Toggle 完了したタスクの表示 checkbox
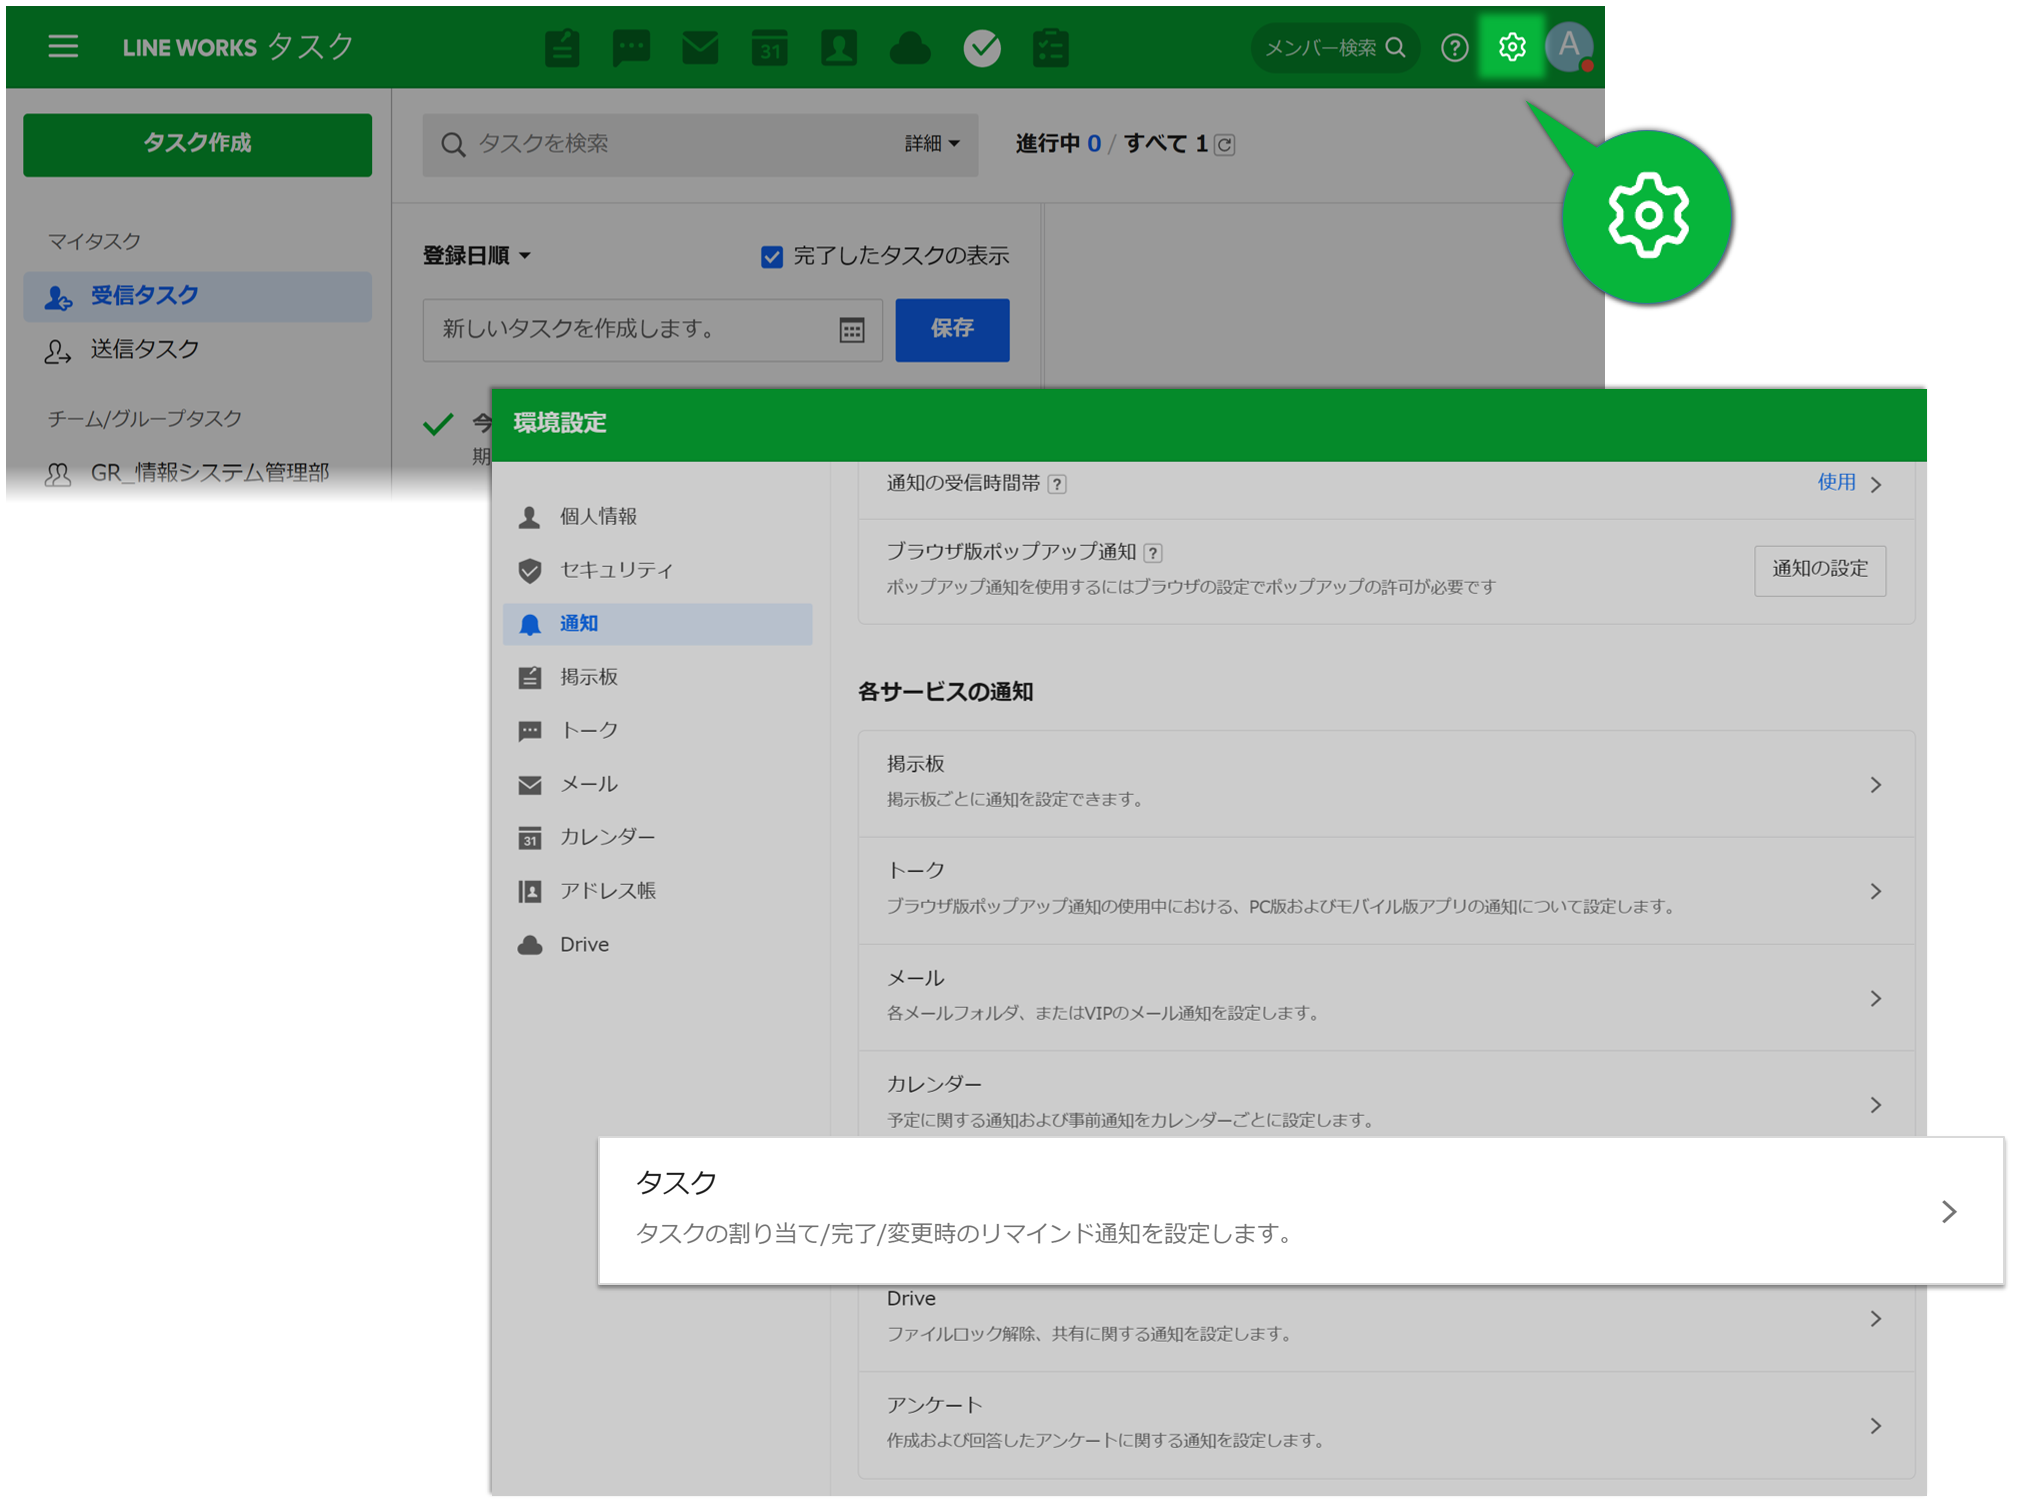Screen dimensions: 2020x1506 point(771,257)
